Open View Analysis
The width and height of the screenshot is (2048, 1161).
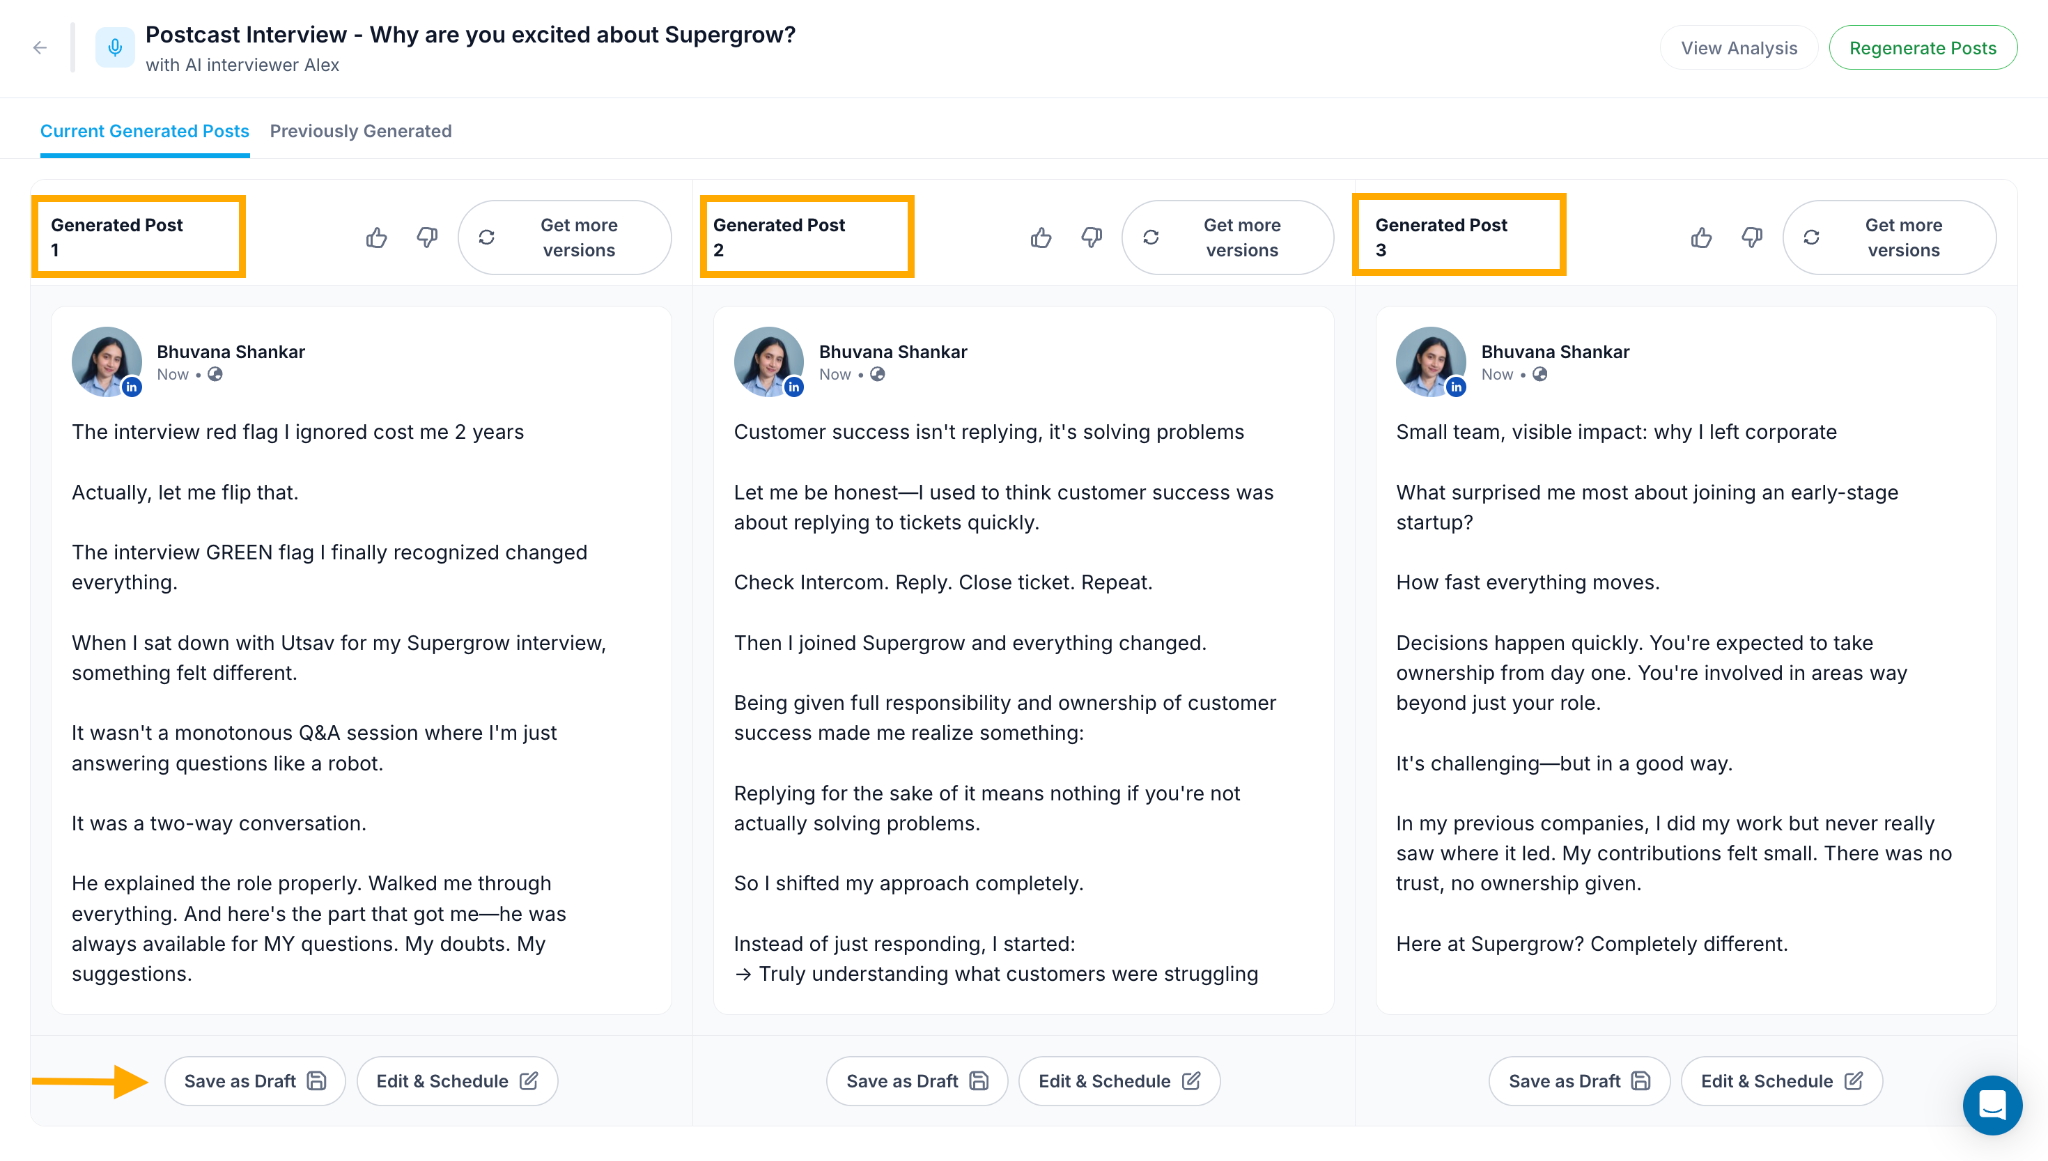1739,48
